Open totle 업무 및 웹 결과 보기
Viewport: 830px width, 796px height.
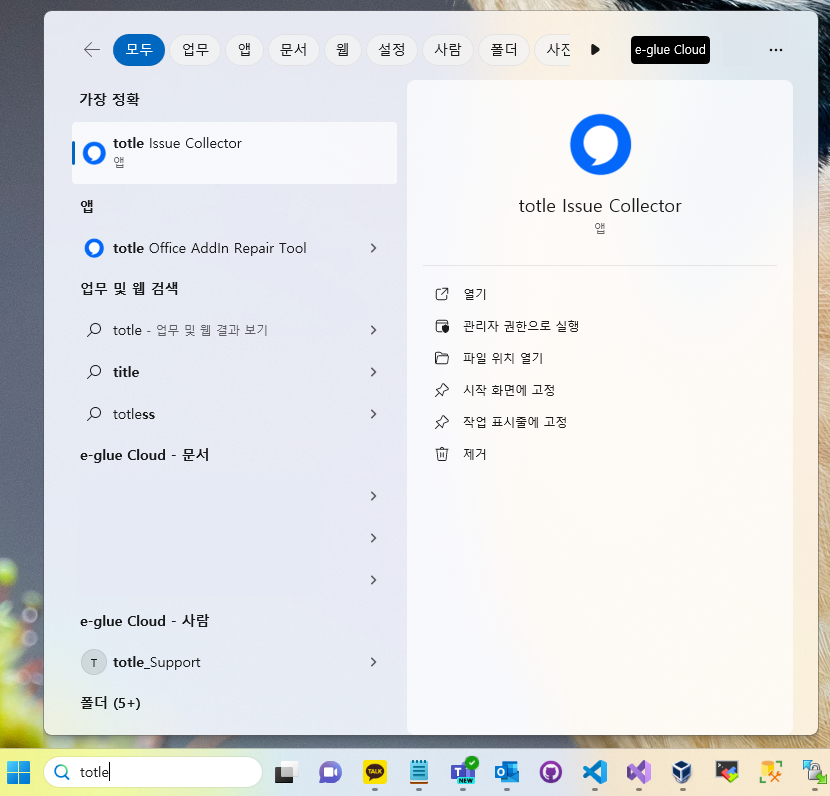tap(234, 330)
